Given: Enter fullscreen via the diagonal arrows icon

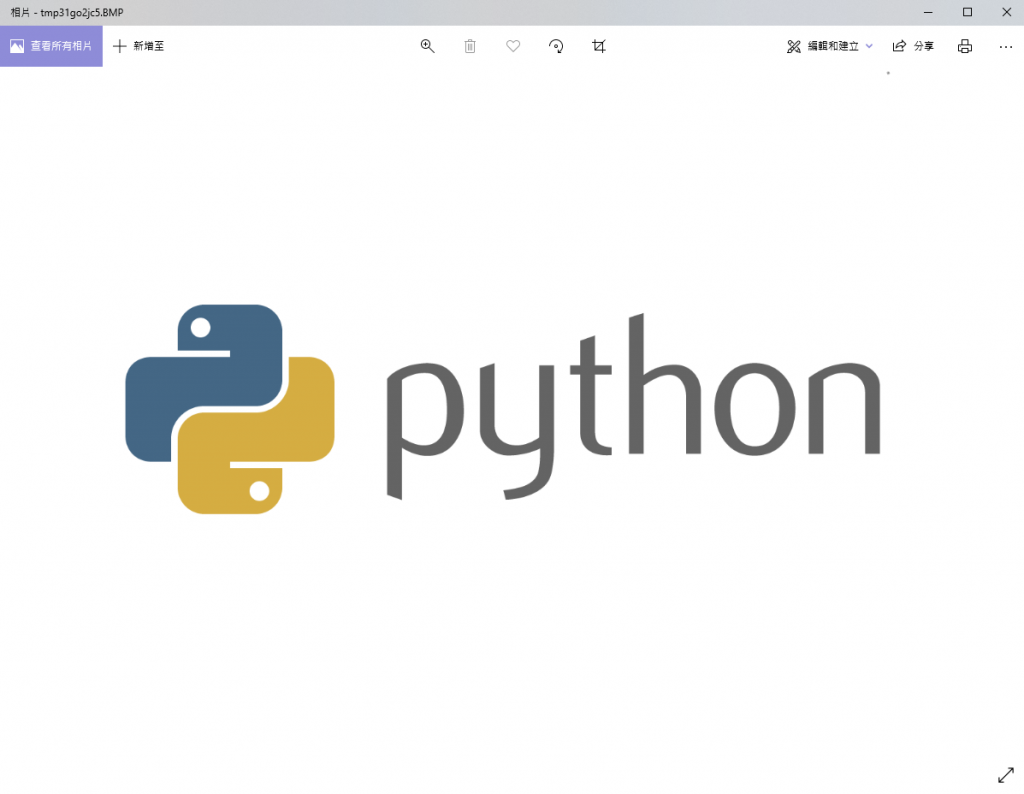Looking at the screenshot, I should [1006, 775].
